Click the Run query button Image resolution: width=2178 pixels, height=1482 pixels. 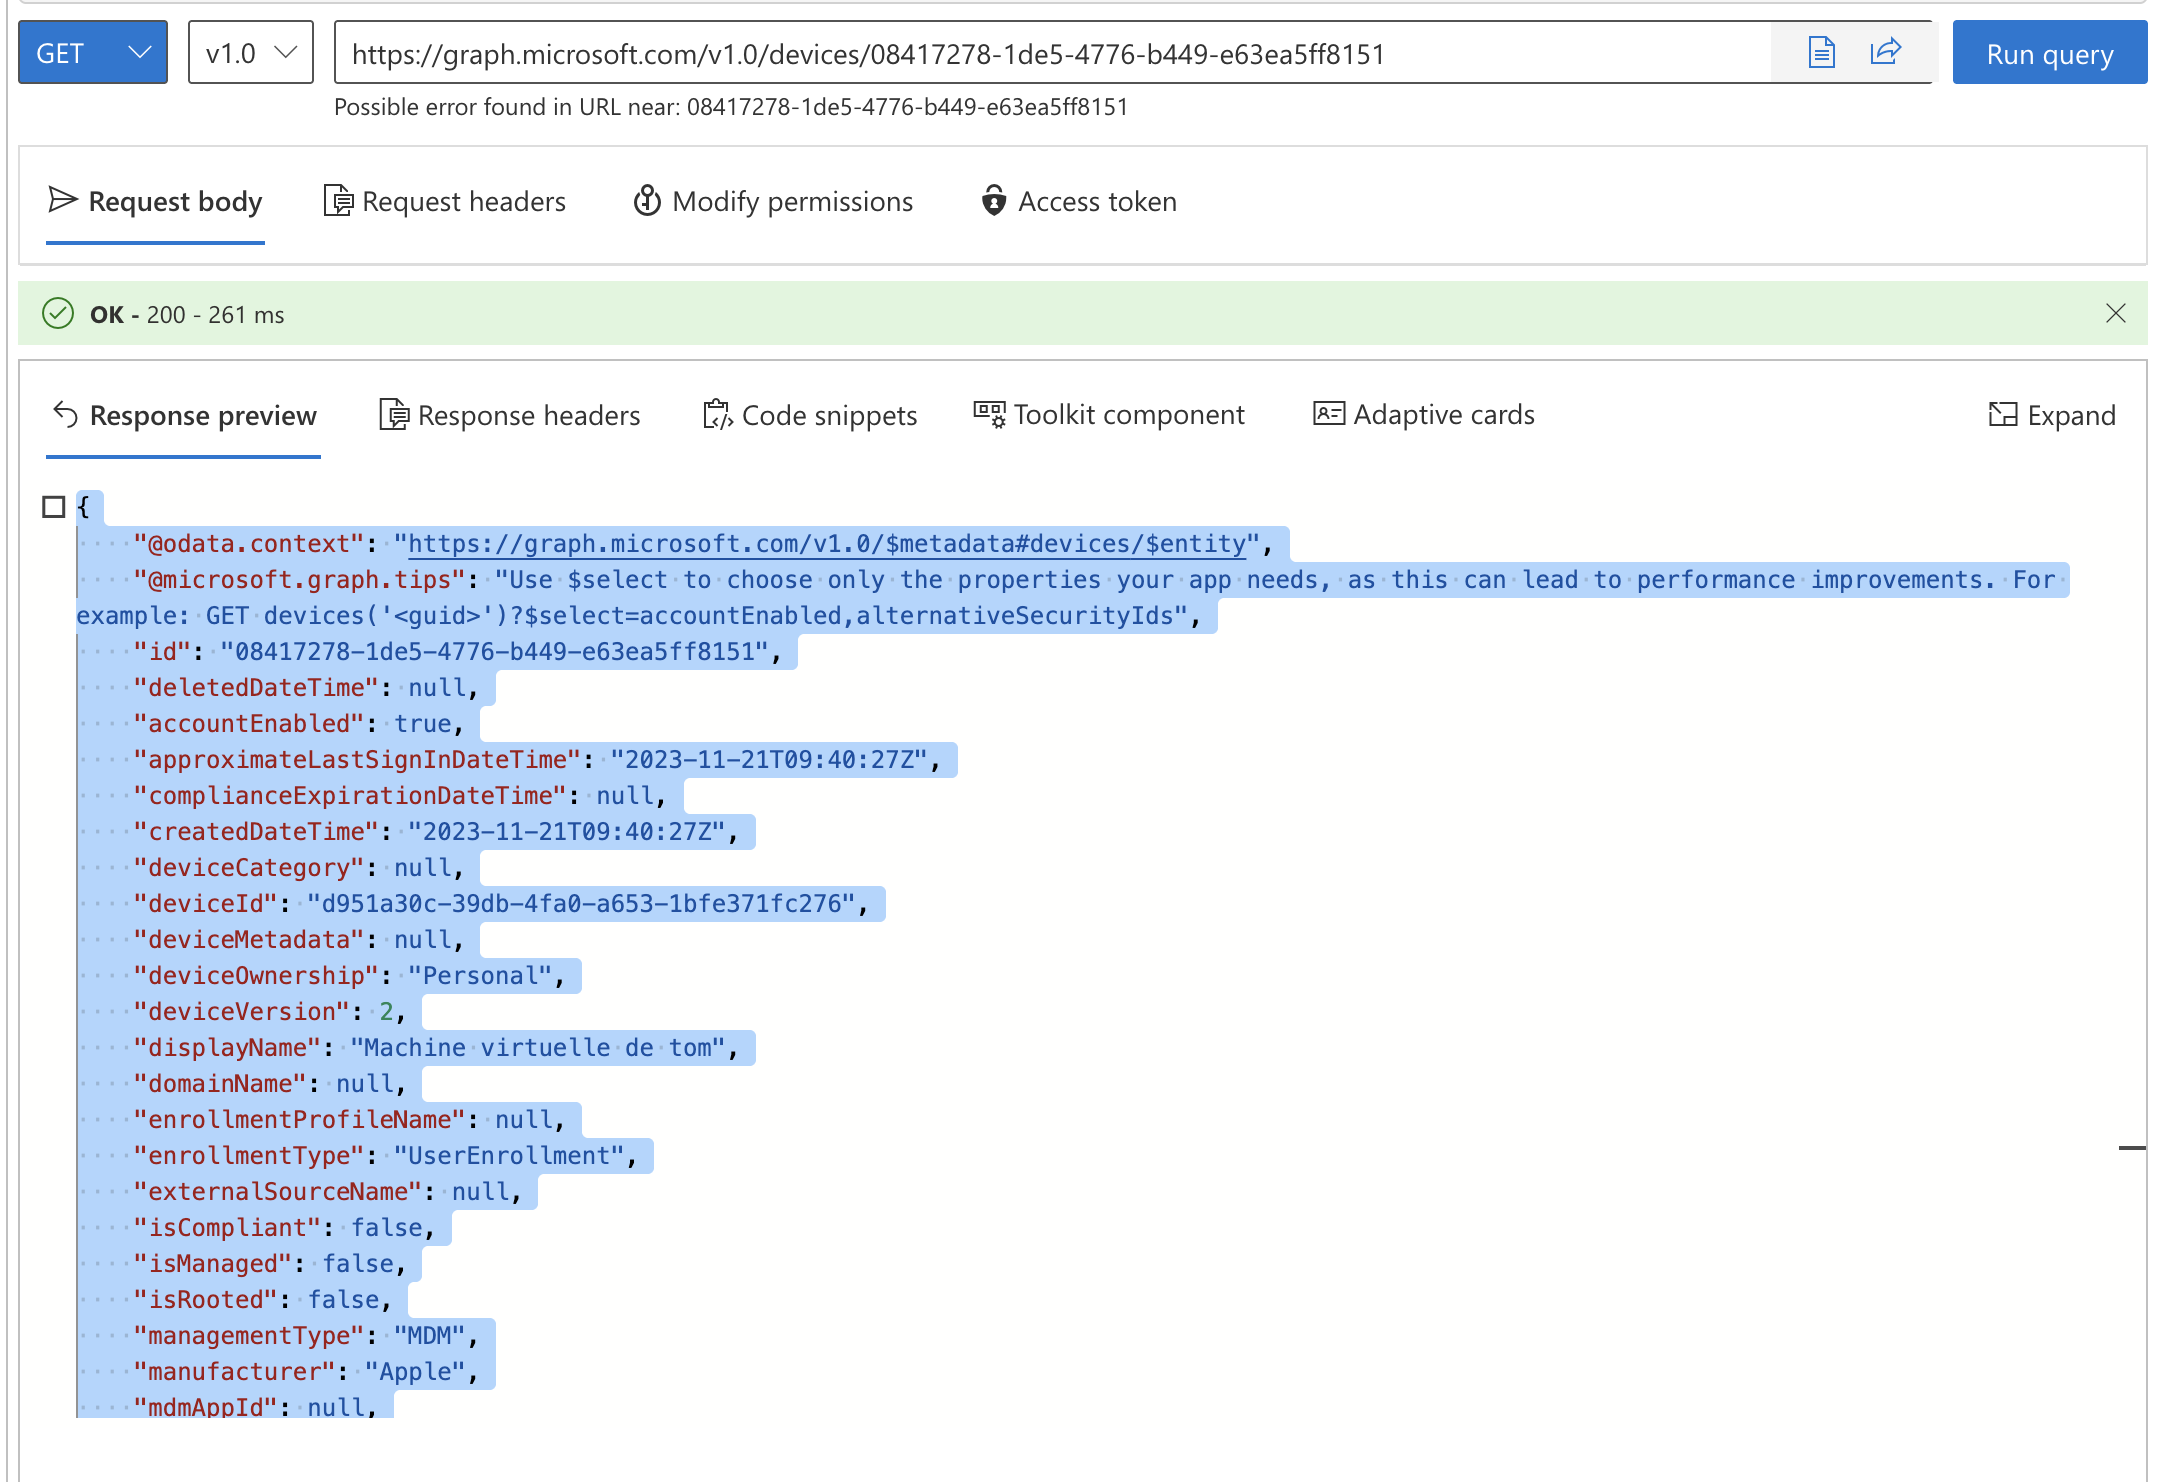(2048, 52)
